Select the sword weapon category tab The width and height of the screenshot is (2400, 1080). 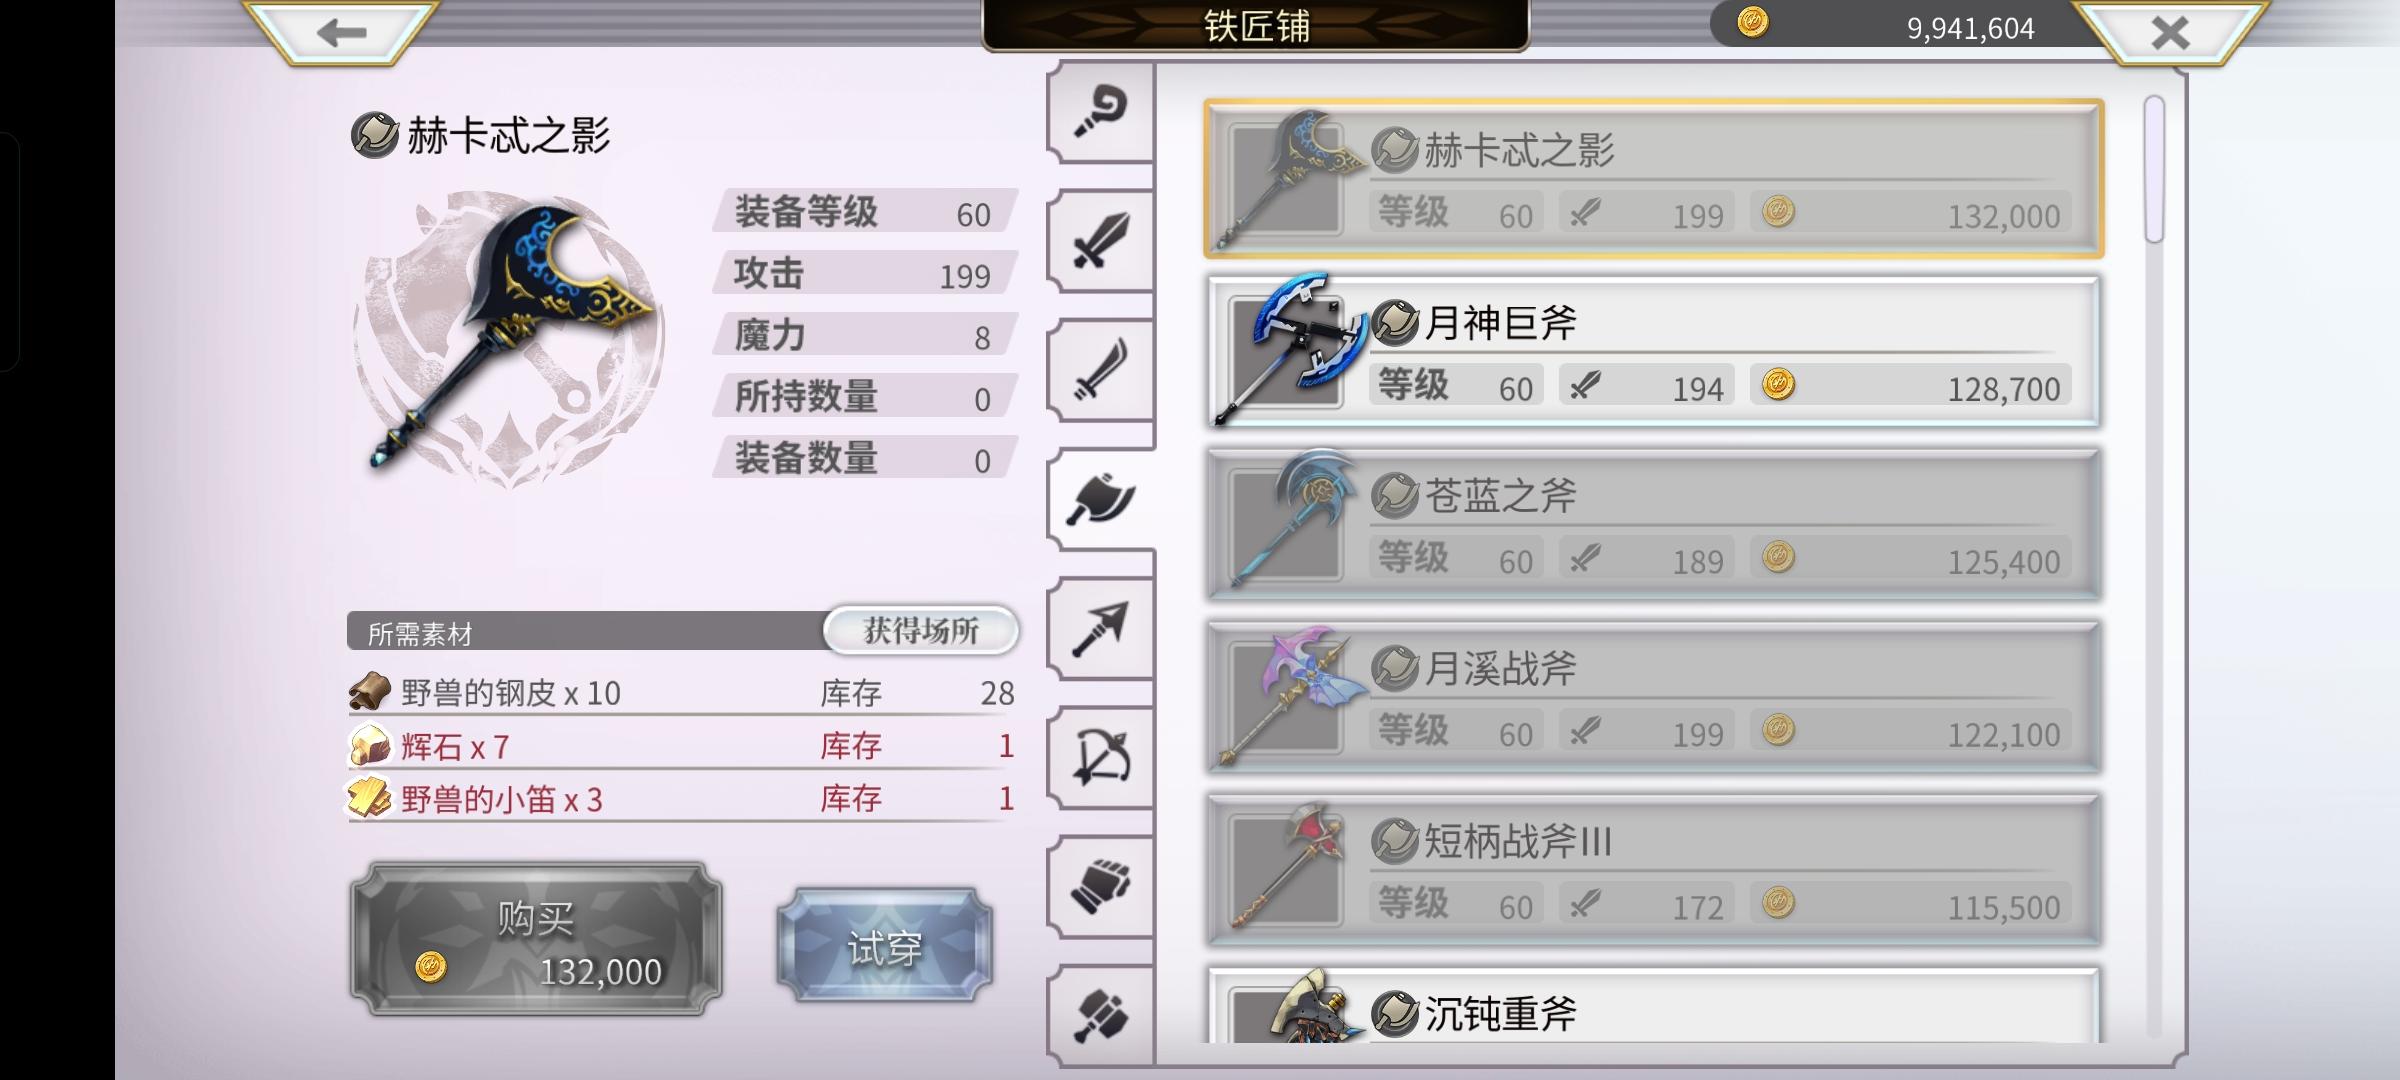(x=1100, y=241)
